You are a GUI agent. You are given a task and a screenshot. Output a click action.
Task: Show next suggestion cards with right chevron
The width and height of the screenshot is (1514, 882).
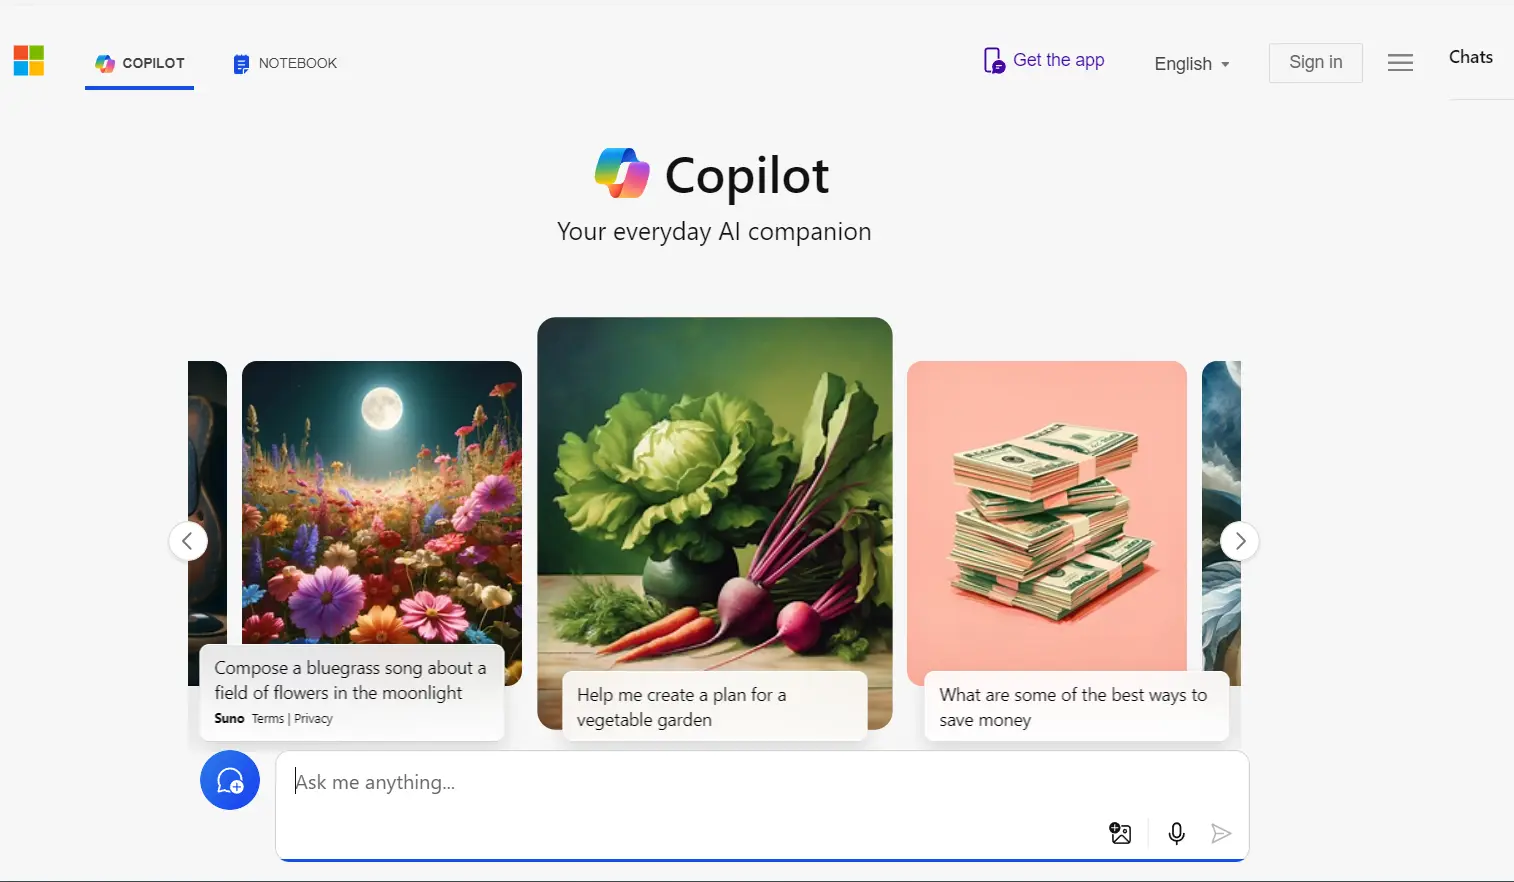pyautogui.click(x=1240, y=541)
